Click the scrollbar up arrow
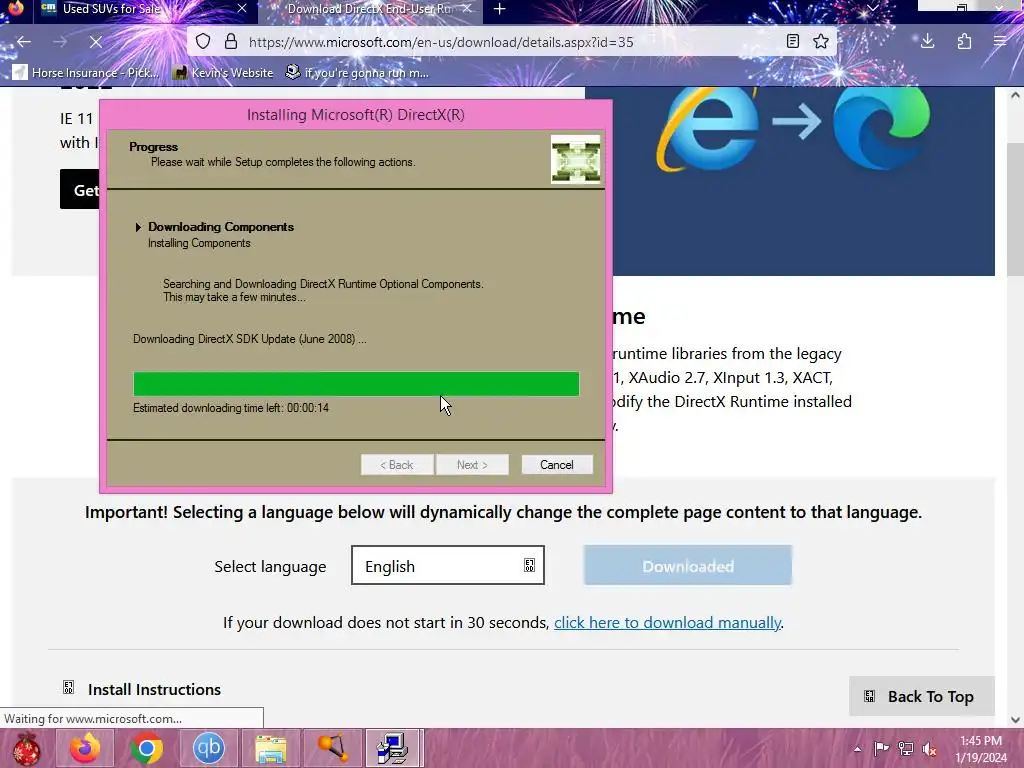Image resolution: width=1024 pixels, height=768 pixels. pyautogui.click(x=1015, y=95)
